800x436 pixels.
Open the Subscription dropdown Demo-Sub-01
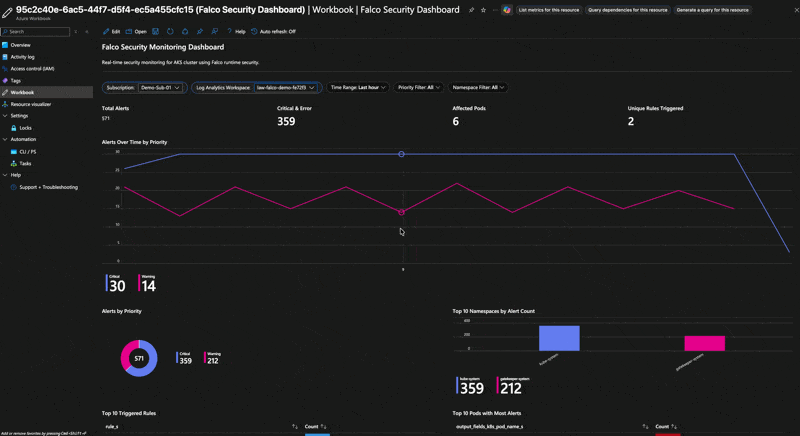click(160, 88)
